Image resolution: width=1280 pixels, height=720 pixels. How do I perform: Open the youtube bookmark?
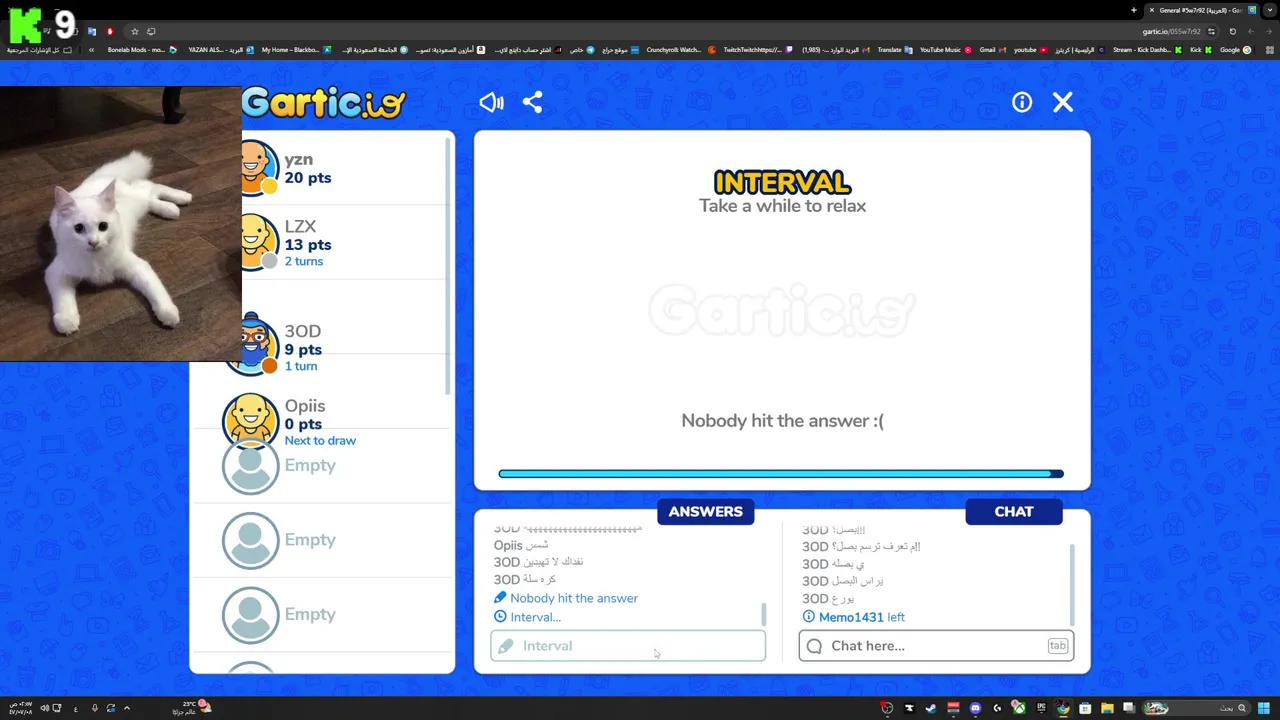pos(1030,50)
